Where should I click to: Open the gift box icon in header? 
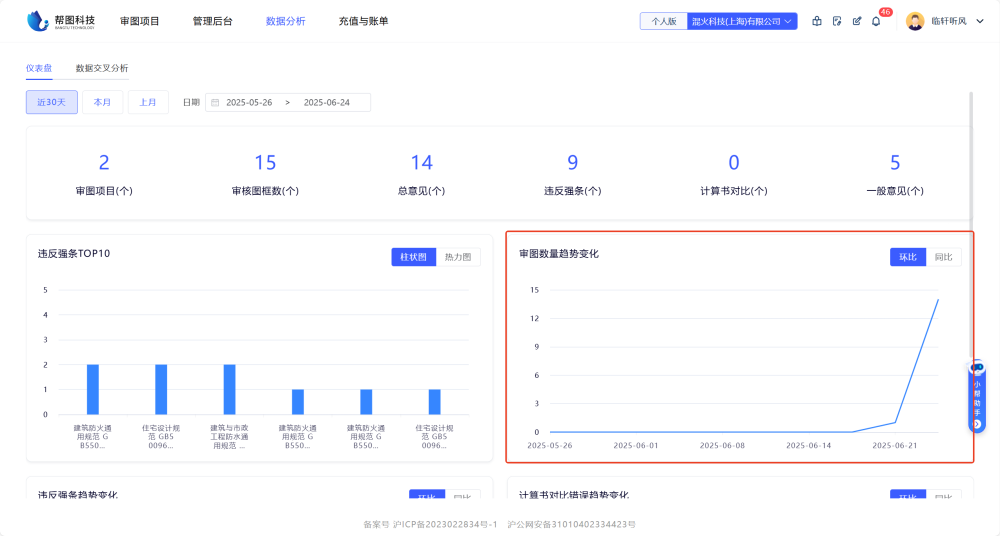point(817,21)
